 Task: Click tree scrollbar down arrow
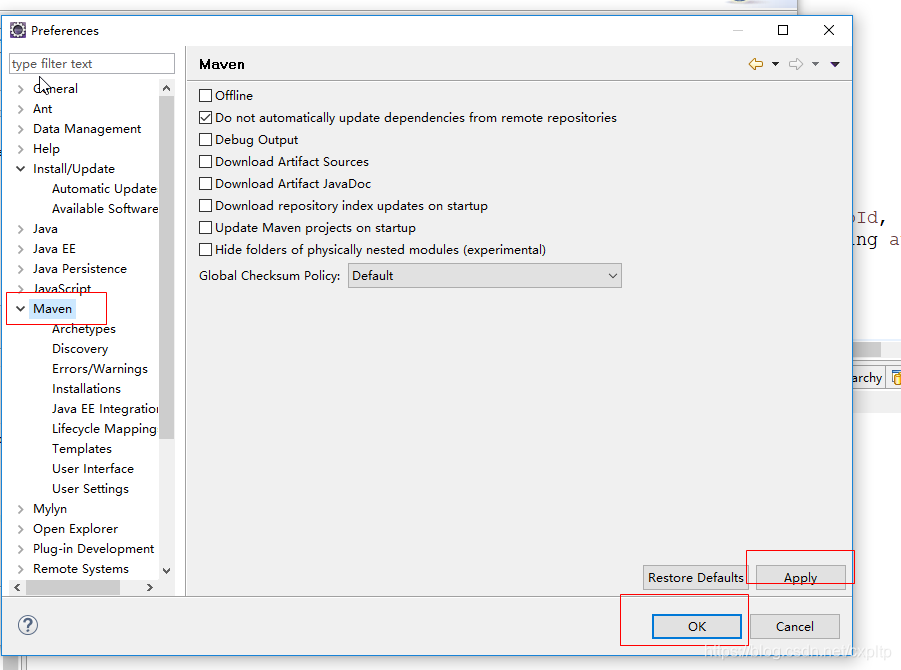(167, 571)
